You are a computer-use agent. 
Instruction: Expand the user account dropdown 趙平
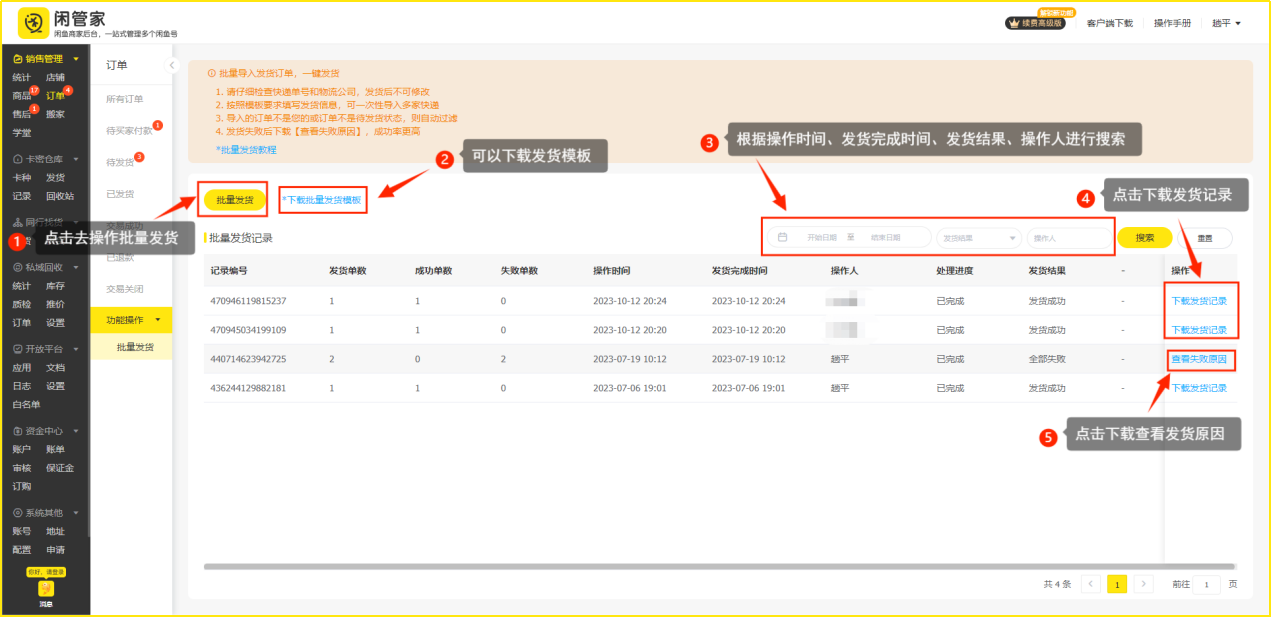1226,23
